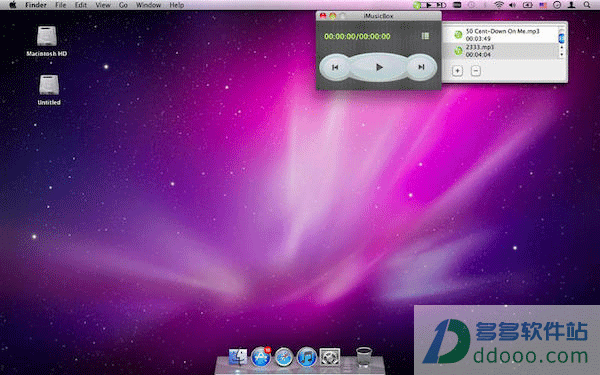Image resolution: width=600 pixels, height=375 pixels.
Task: Open the user account menu icon
Action: [572, 5]
